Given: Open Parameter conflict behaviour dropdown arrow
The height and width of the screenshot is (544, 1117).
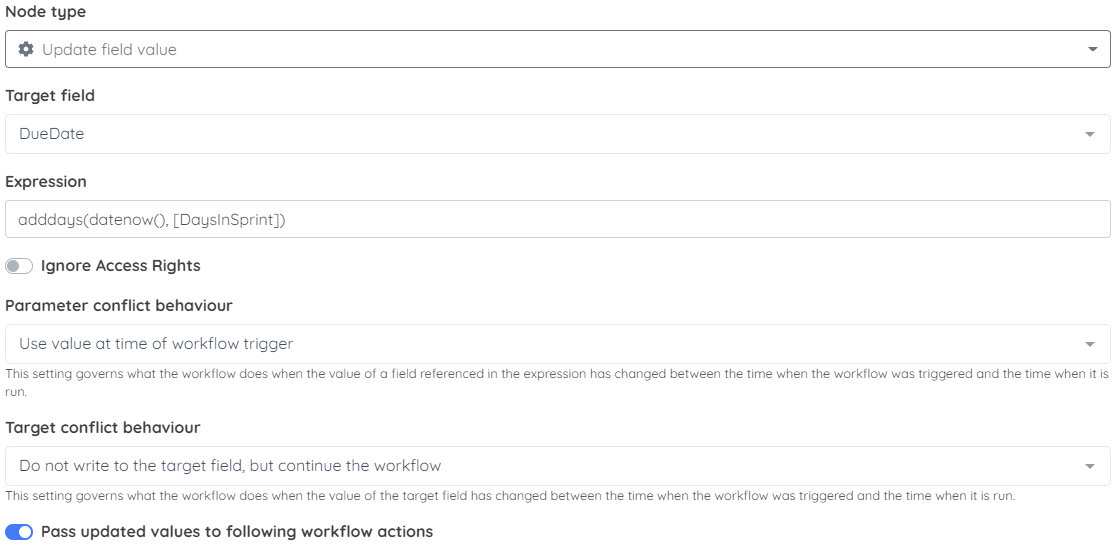Looking at the screenshot, I should pos(1089,345).
